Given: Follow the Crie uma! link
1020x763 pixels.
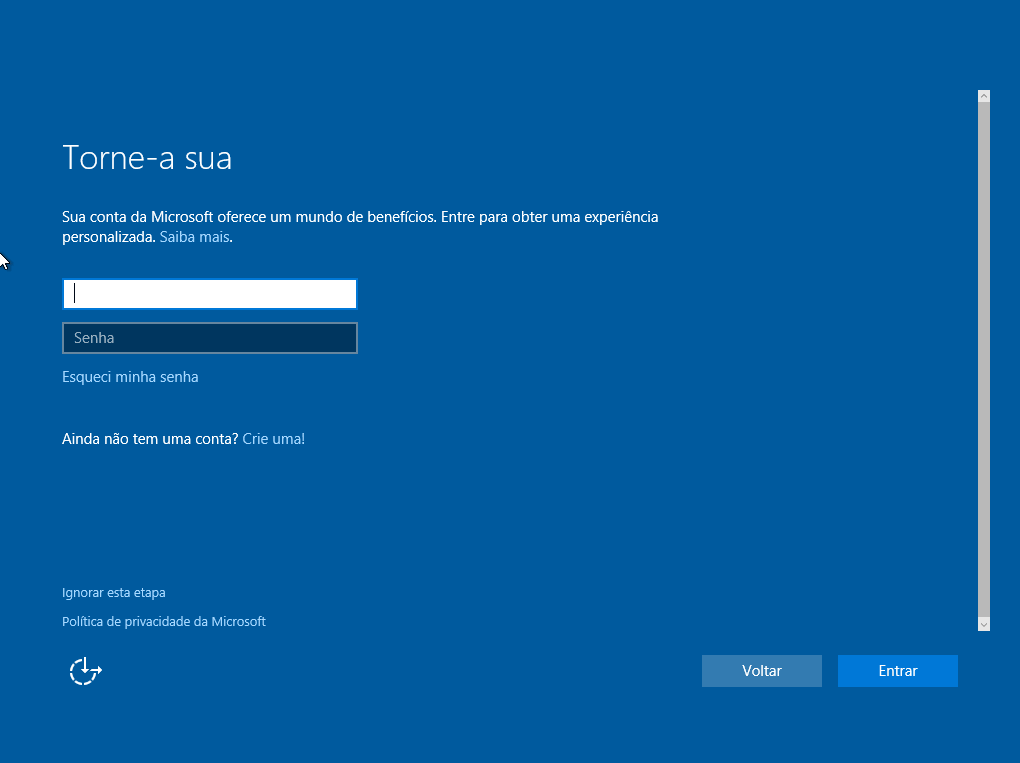Looking at the screenshot, I should 273,439.
